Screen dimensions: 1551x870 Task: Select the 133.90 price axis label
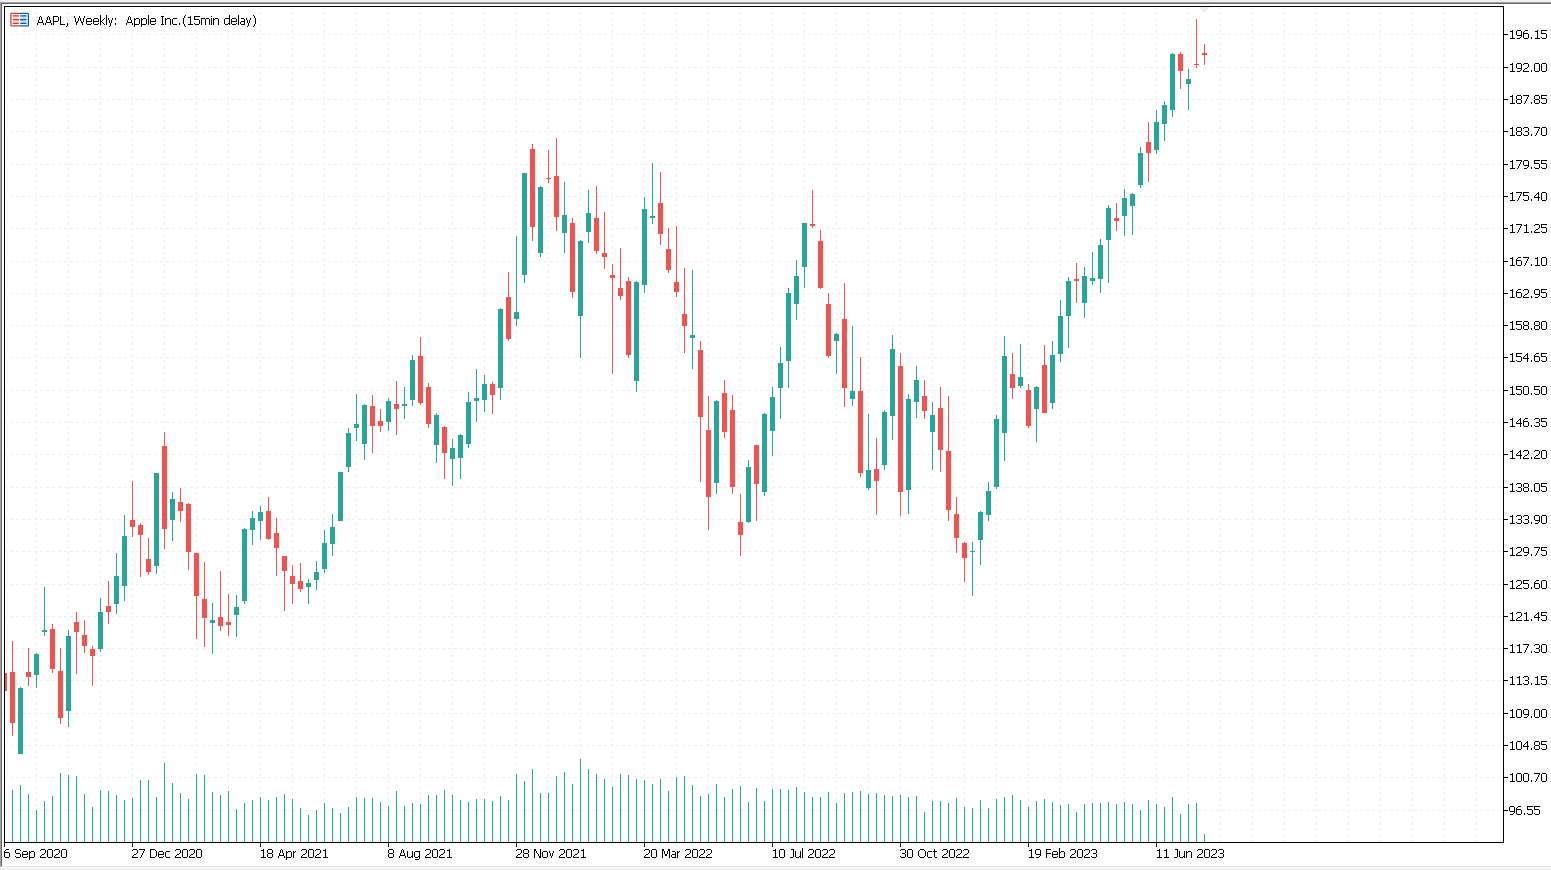pos(1528,520)
